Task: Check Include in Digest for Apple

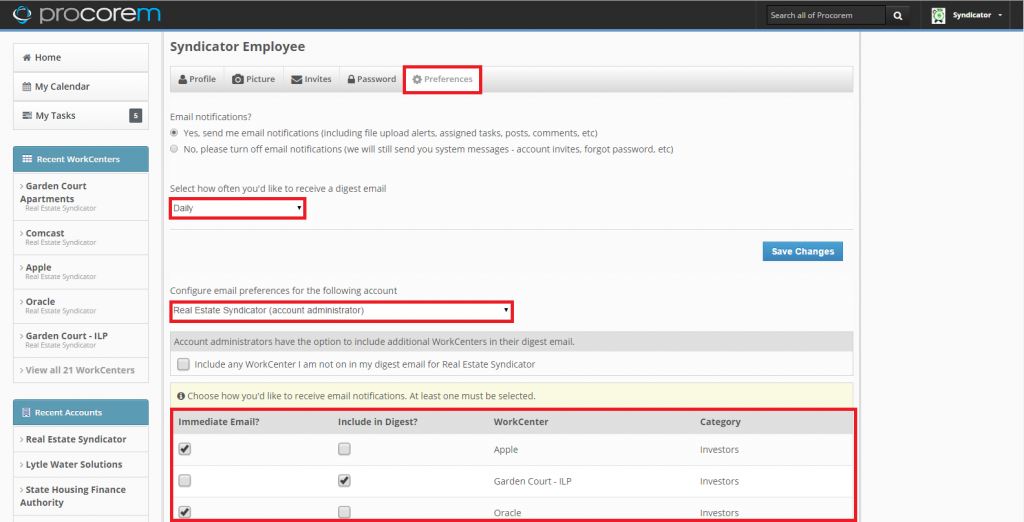Action: coord(344,449)
